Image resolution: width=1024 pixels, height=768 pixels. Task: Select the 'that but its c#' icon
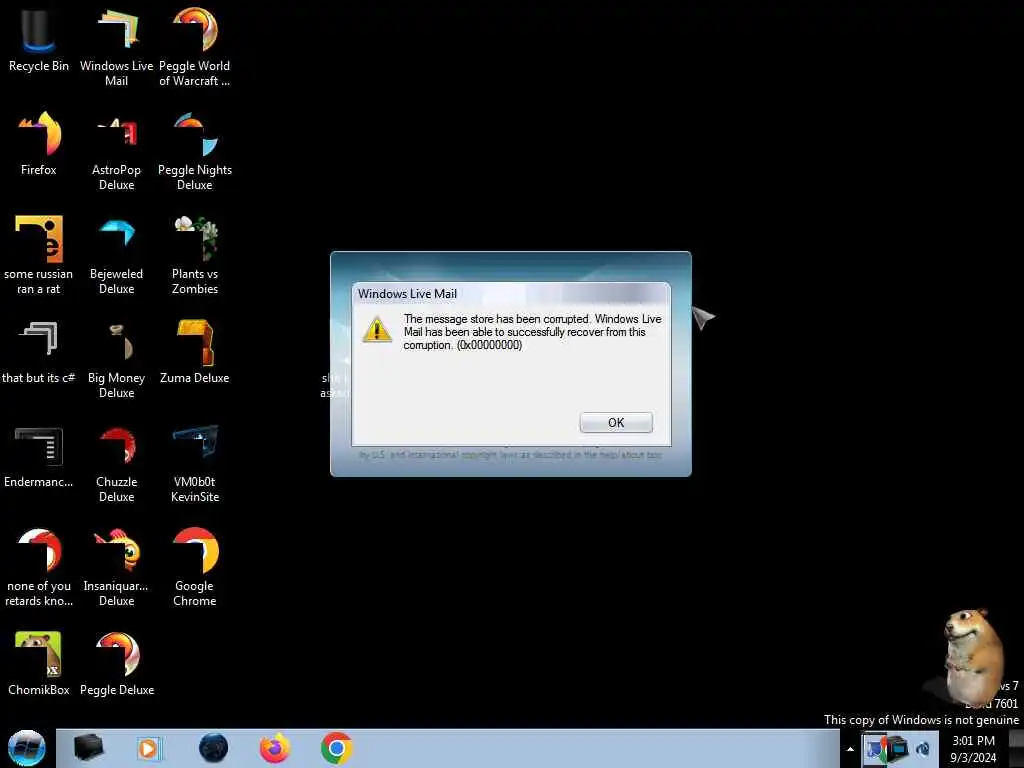pyautogui.click(x=39, y=352)
